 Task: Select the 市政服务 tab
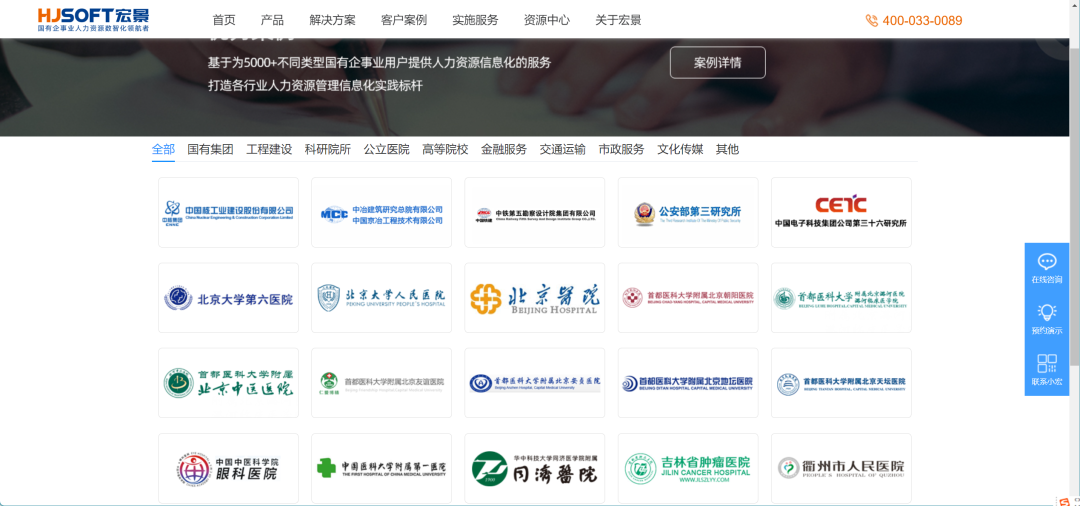tap(621, 149)
